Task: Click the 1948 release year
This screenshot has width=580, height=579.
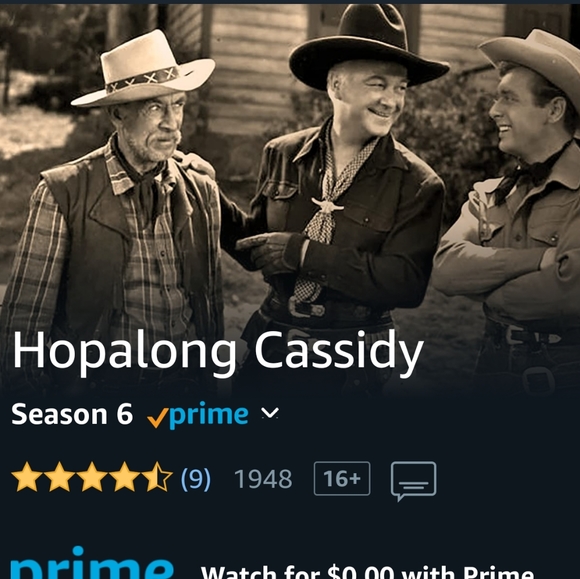Action: tap(263, 479)
